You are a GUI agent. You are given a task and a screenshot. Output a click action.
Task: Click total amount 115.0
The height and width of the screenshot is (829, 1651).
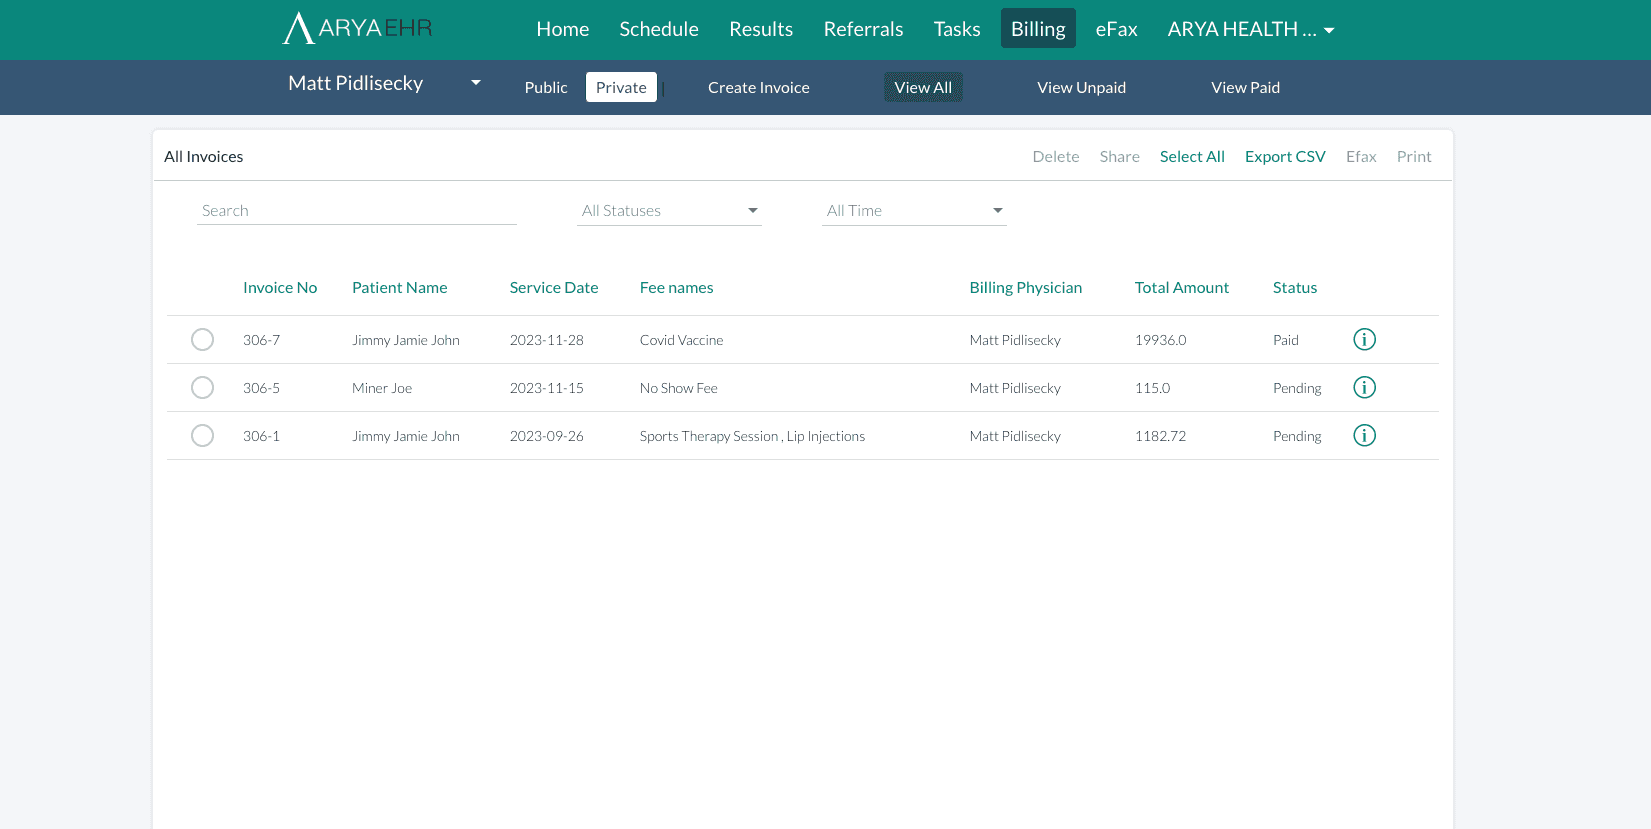(1152, 388)
